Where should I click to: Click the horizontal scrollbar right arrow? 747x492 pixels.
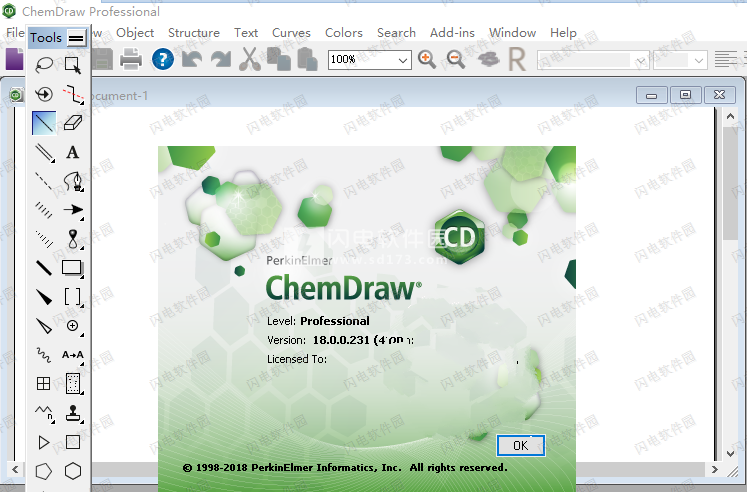(x=715, y=469)
